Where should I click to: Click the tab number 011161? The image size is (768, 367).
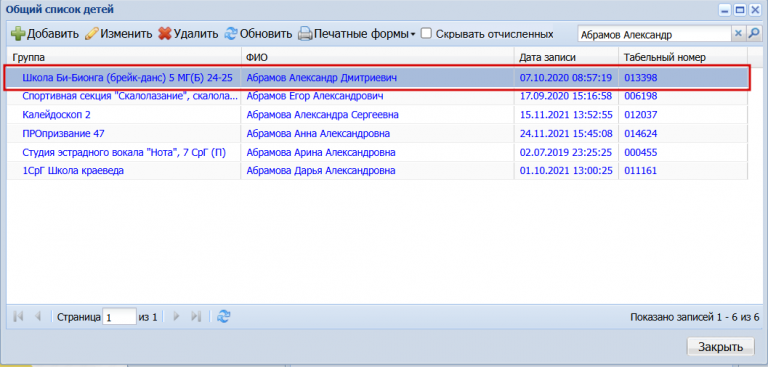pyautogui.click(x=683, y=171)
